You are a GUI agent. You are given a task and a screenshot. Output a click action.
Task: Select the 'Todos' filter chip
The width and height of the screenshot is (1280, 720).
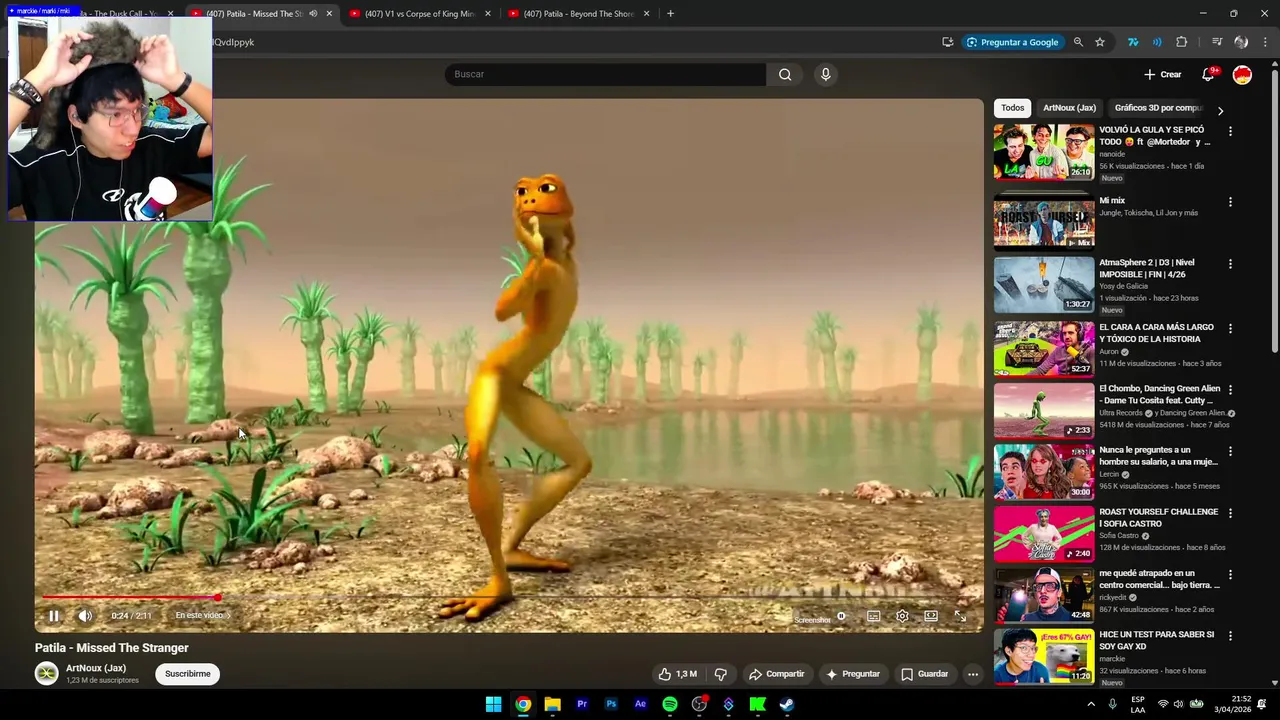pos(1013,108)
